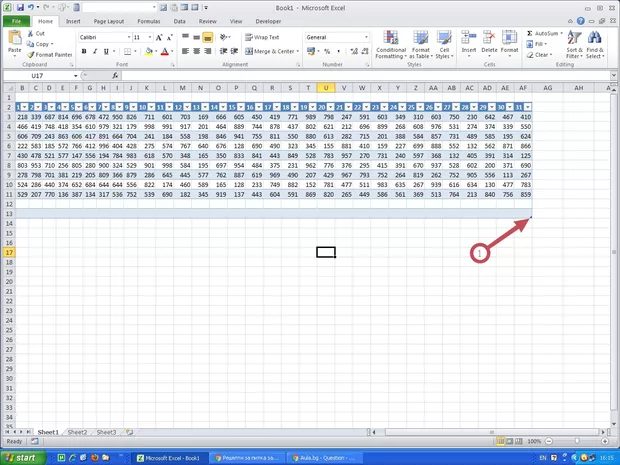Viewport: 620px width, 465px height.
Task: Click the Insert Function fx icon
Action: [x=115, y=75]
